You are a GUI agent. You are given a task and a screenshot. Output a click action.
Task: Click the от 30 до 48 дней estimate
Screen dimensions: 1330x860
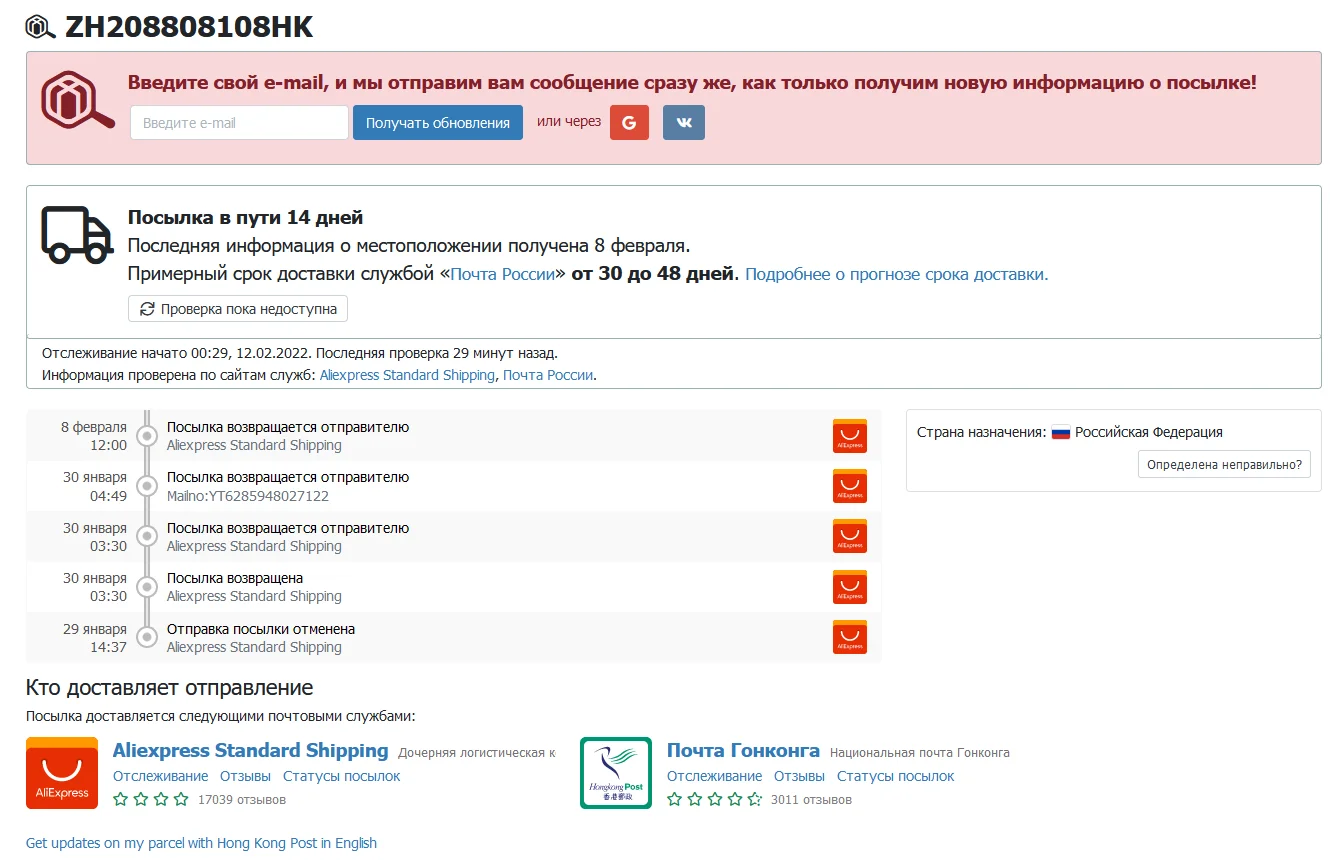[653, 274]
